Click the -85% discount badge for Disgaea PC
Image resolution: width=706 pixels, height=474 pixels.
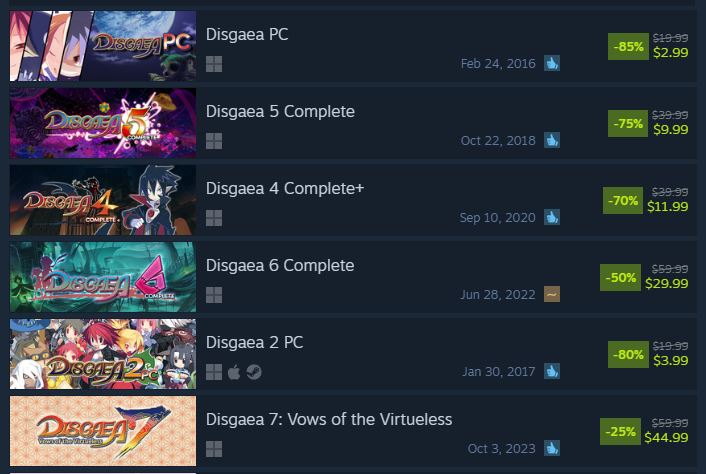628,46
